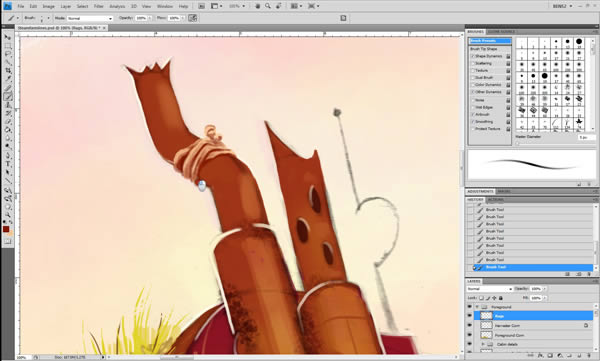Toggle Other Dynamics checkbox
Screen dimensions: 600x361
[473, 92]
